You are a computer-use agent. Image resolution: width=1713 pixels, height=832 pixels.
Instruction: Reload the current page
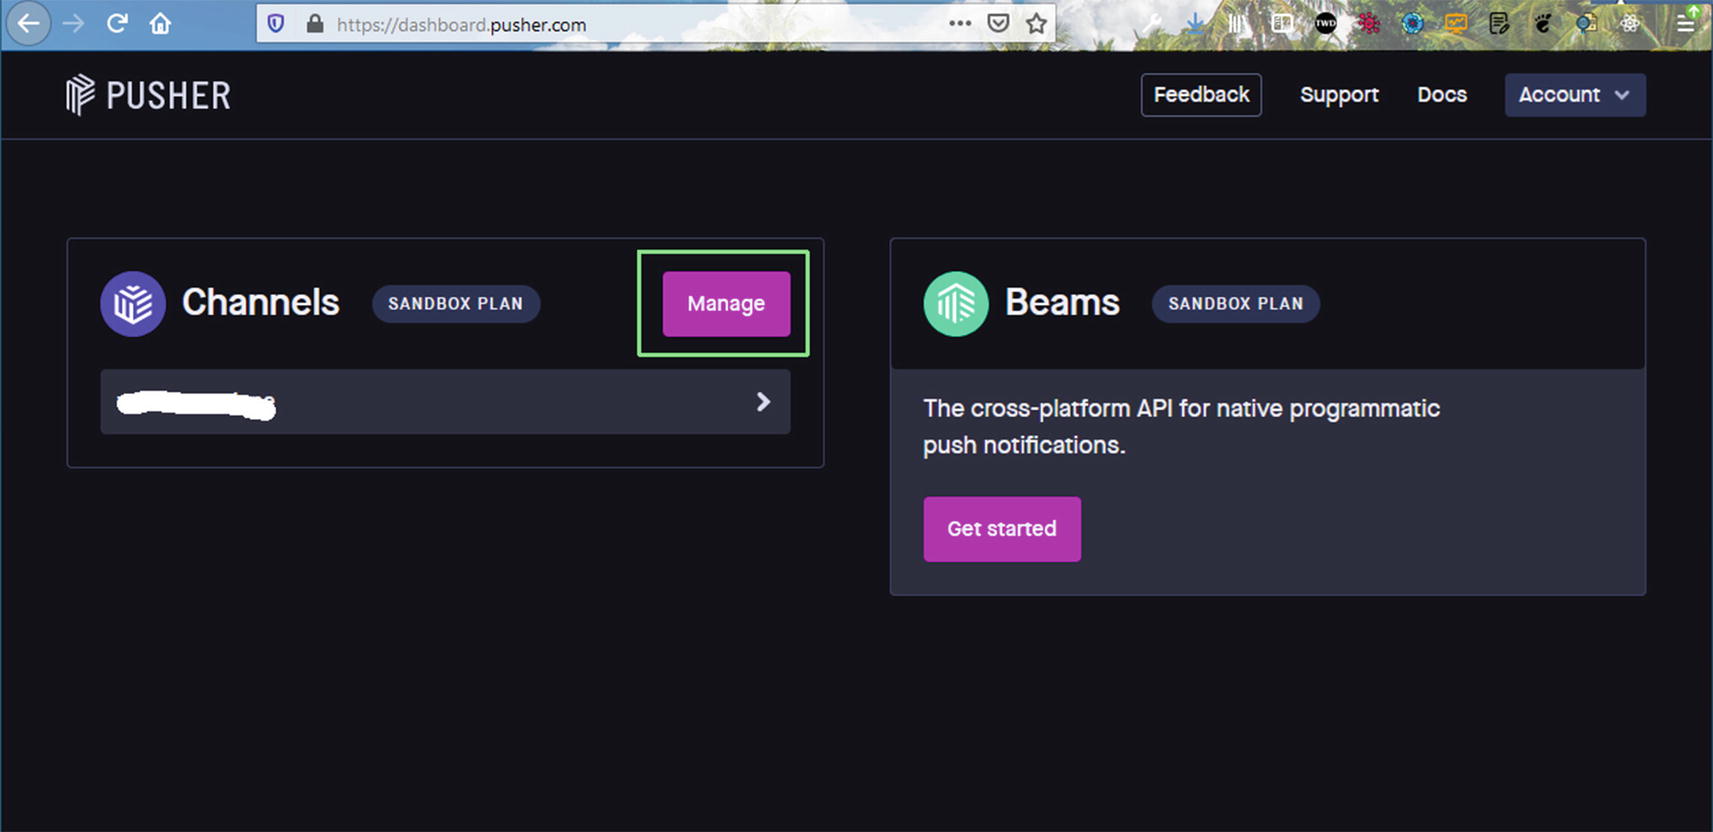coord(117,24)
